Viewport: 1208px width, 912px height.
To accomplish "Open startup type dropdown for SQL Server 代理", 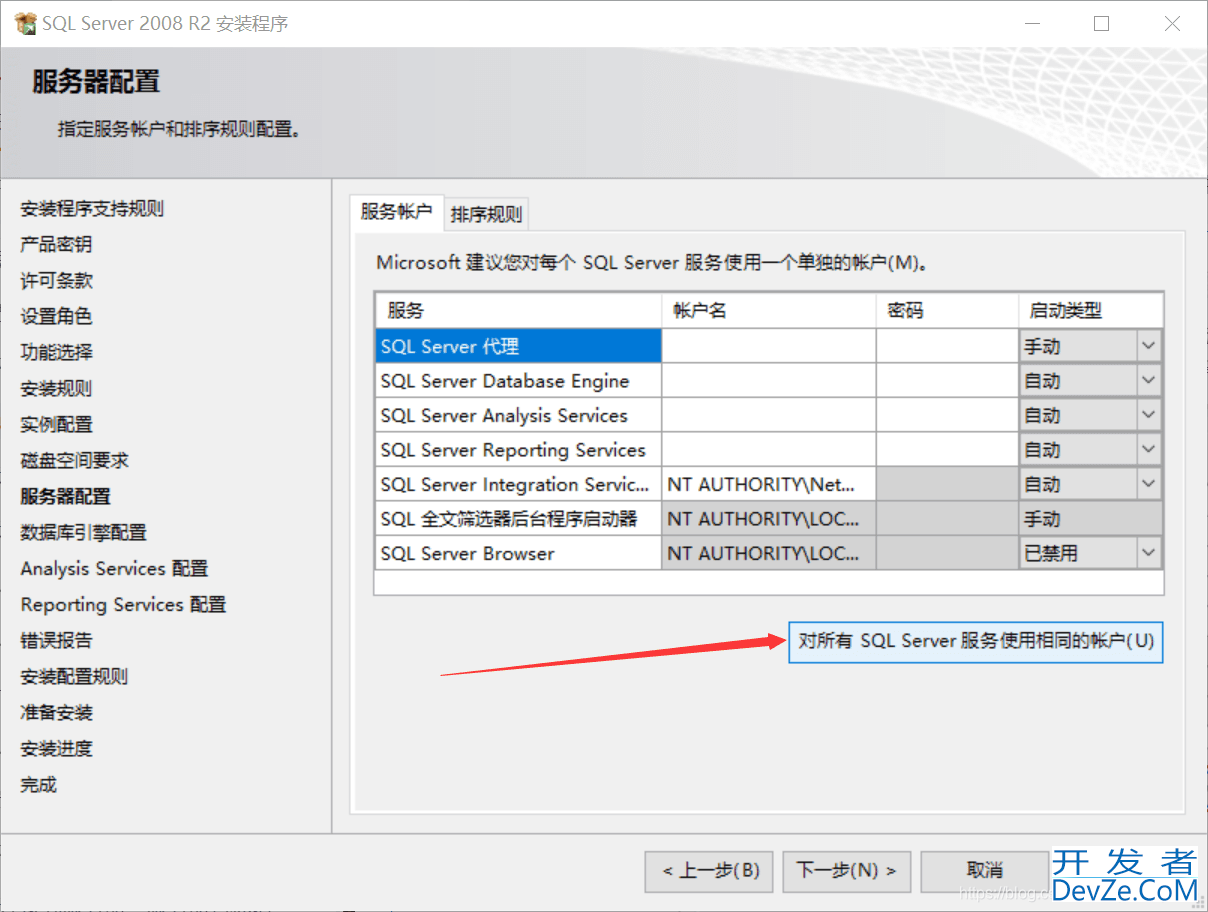I will pyautogui.click(x=1148, y=346).
